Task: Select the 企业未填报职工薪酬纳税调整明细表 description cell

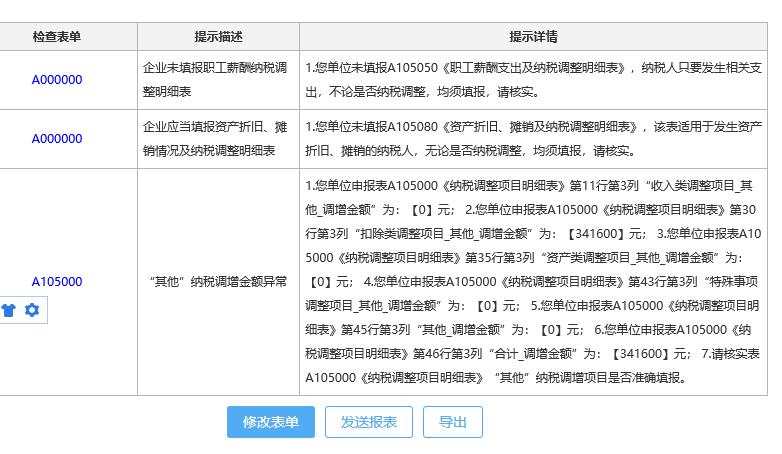Action: point(217,80)
